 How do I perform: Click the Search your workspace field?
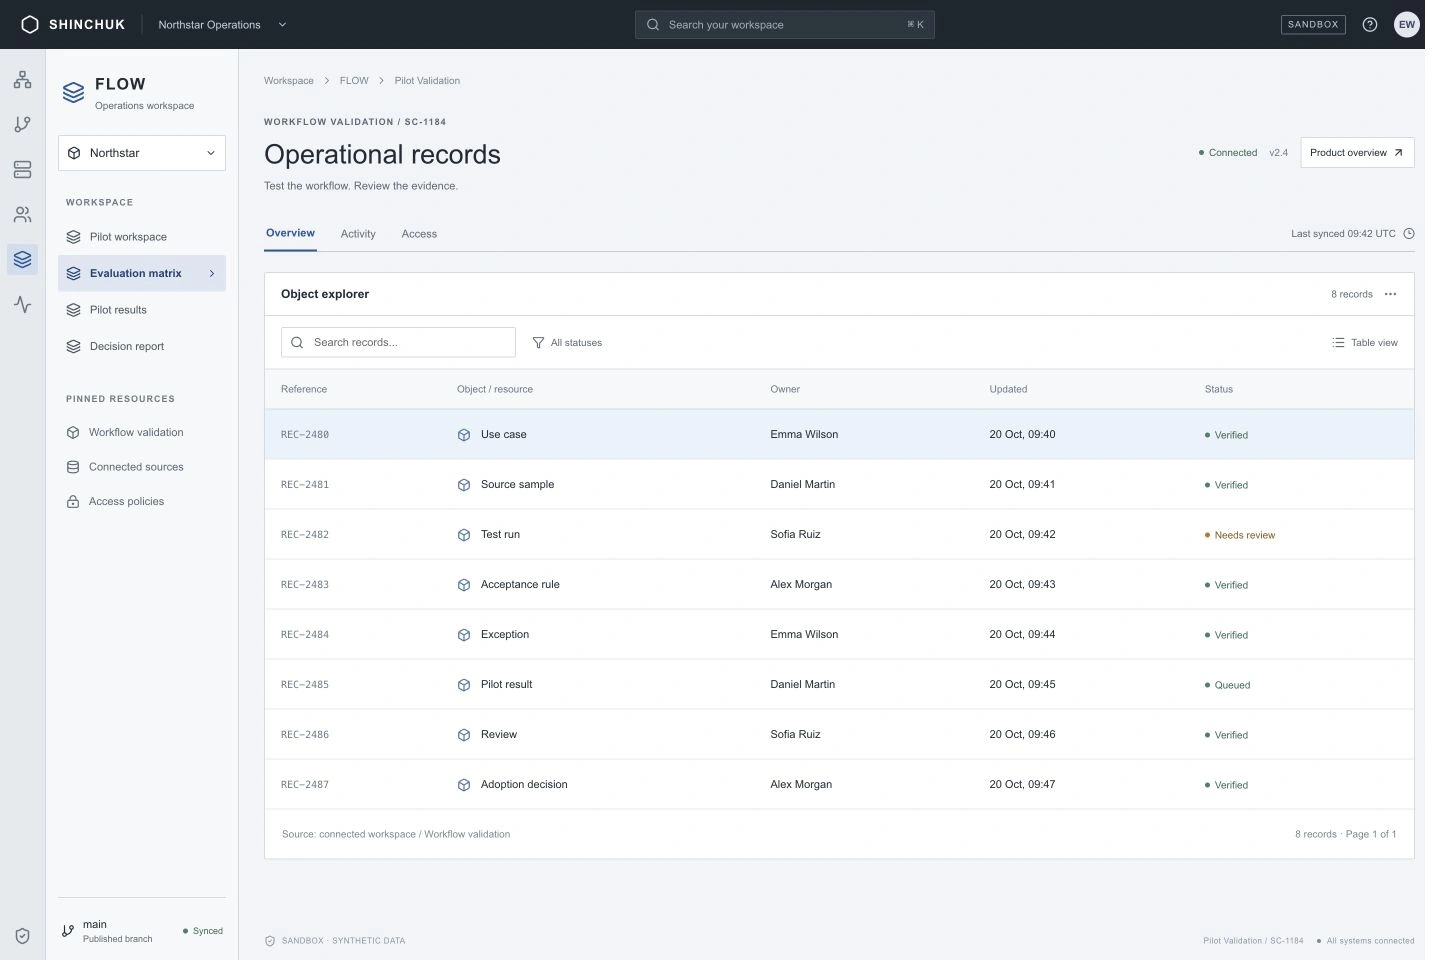point(785,25)
